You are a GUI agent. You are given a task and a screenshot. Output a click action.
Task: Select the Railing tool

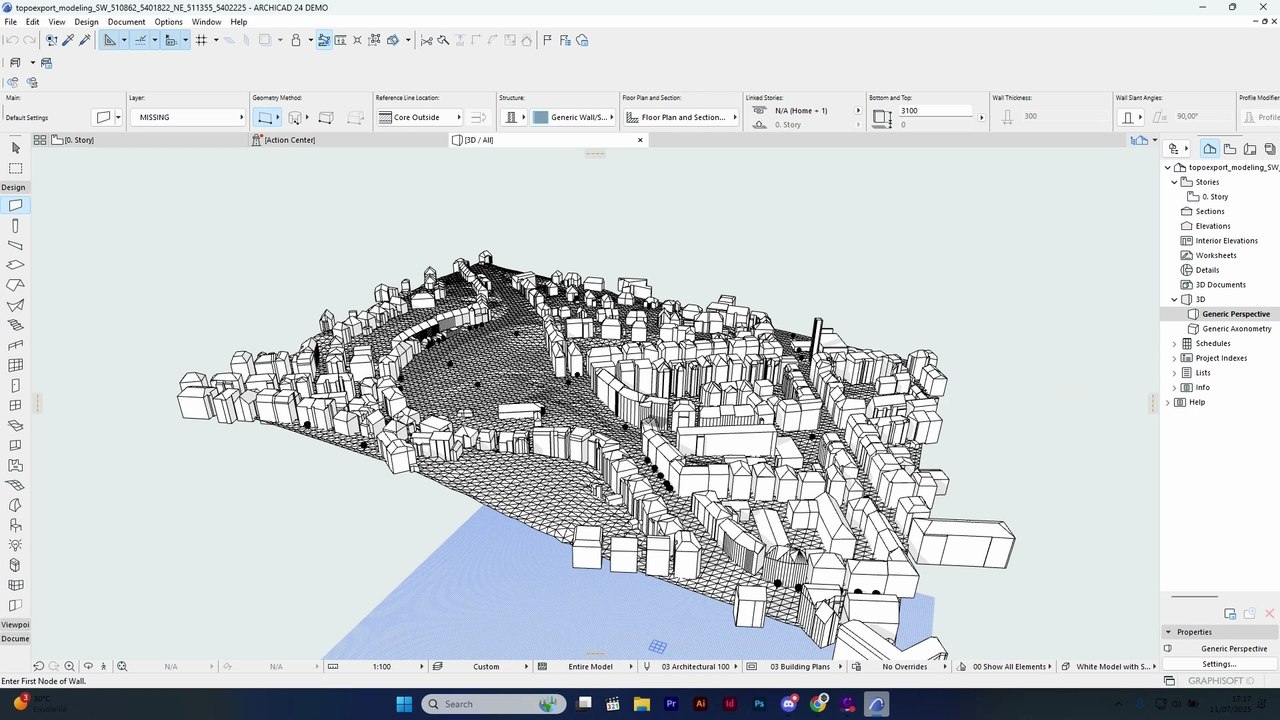(15, 345)
